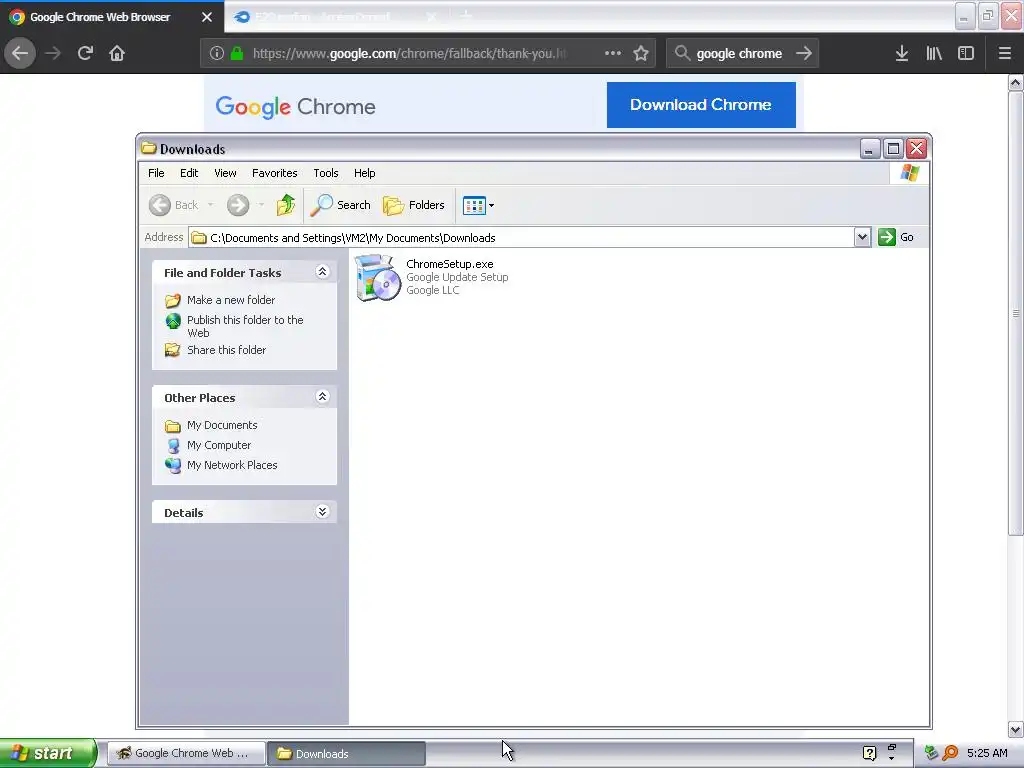
Task: Click the My Computer icon in Other Places
Action: click(x=172, y=445)
